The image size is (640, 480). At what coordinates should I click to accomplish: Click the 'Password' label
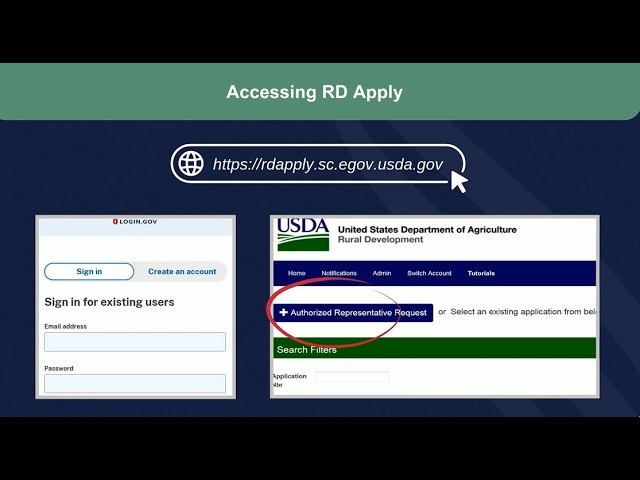[x=59, y=368]
